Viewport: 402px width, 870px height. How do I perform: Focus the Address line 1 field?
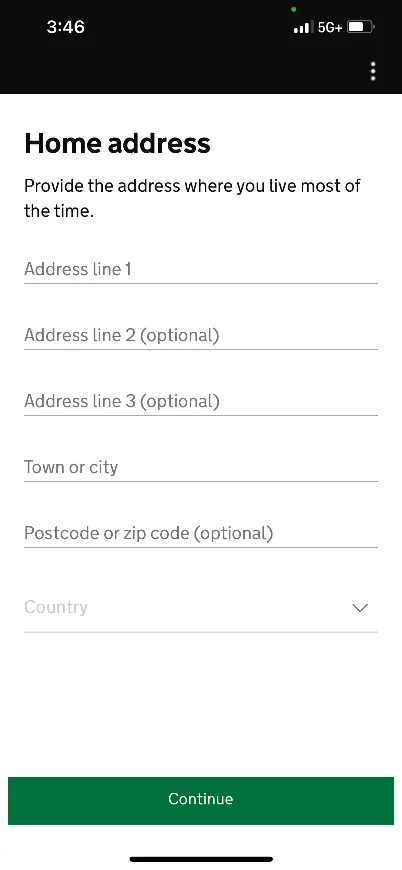point(201,270)
